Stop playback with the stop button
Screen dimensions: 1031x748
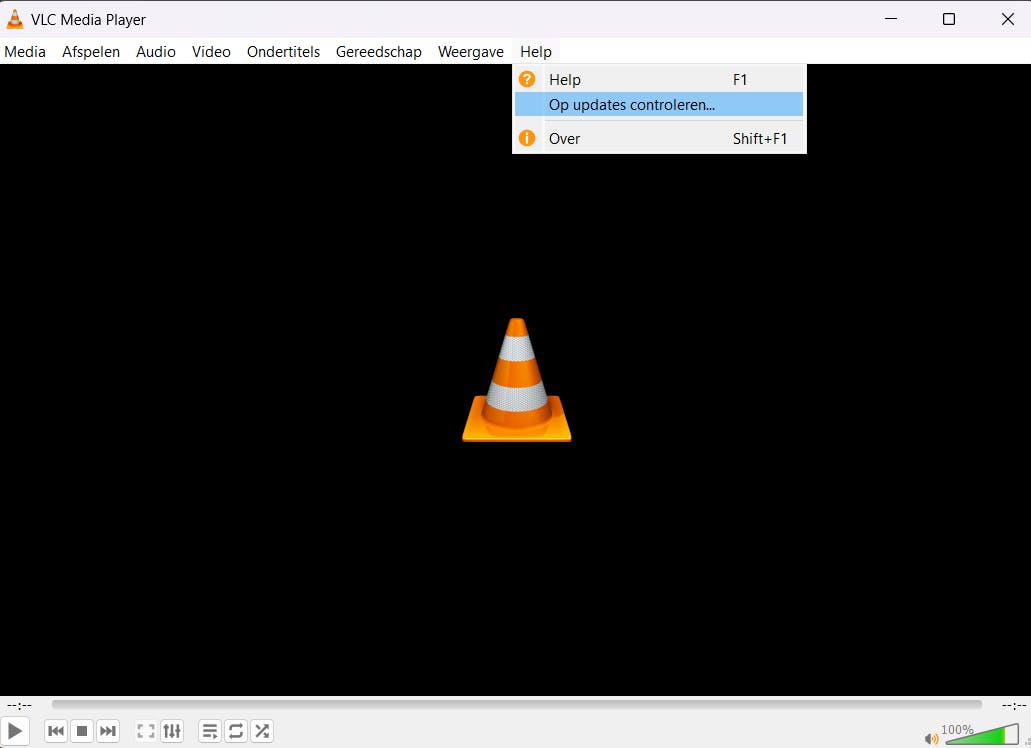pyautogui.click(x=82, y=731)
